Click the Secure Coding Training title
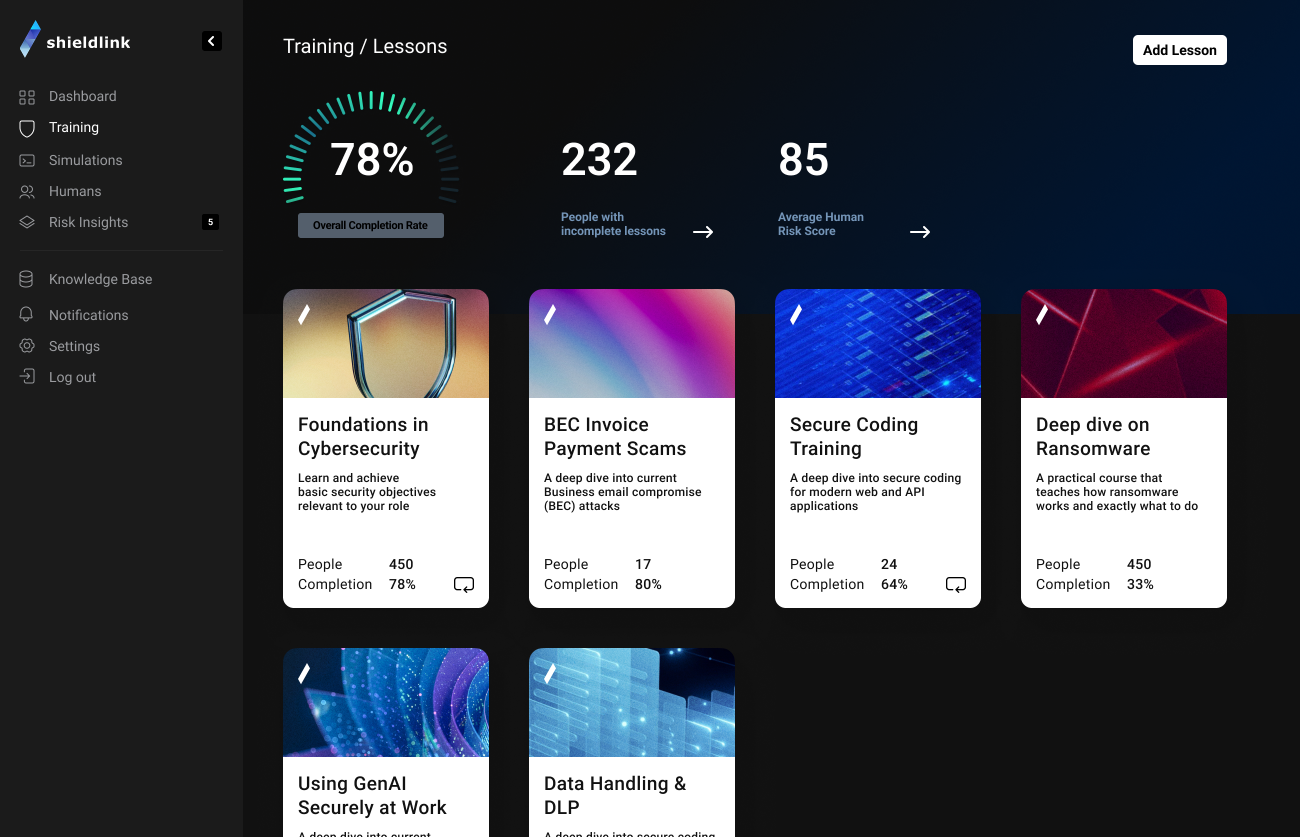This screenshot has width=1300, height=837. (x=854, y=437)
